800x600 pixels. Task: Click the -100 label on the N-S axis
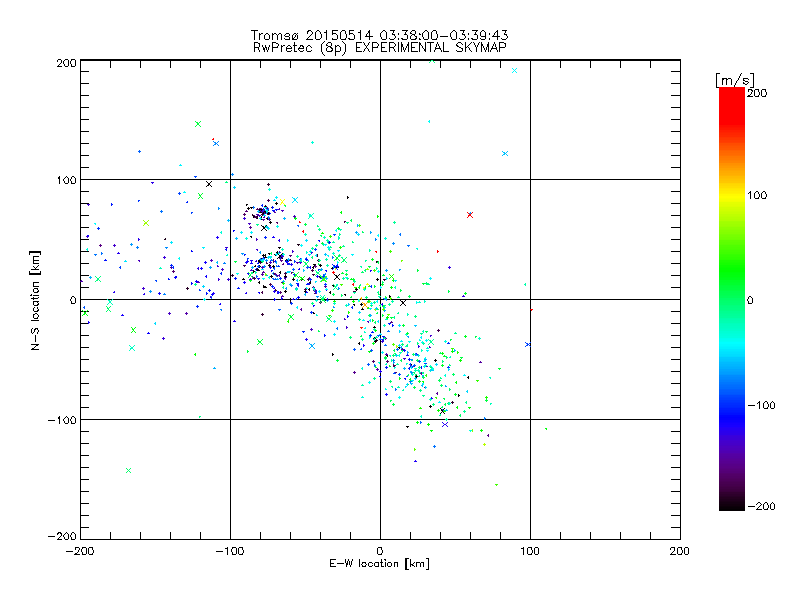[62, 420]
